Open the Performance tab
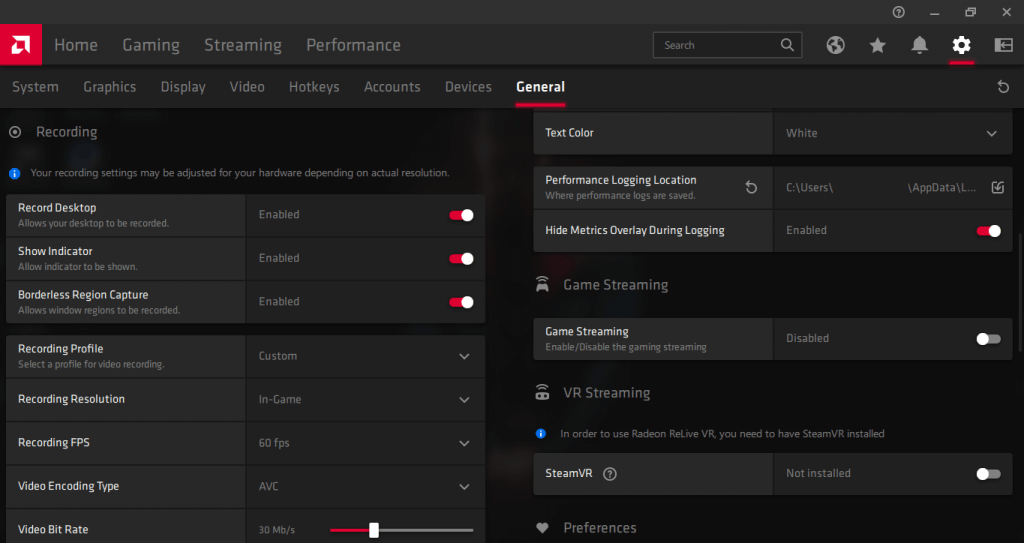 pos(353,45)
